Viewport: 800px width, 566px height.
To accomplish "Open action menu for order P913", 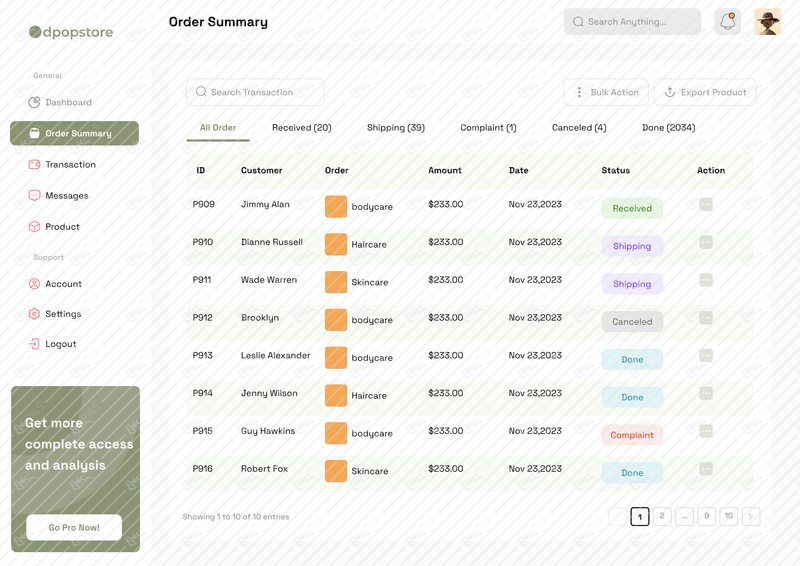I will tap(706, 356).
